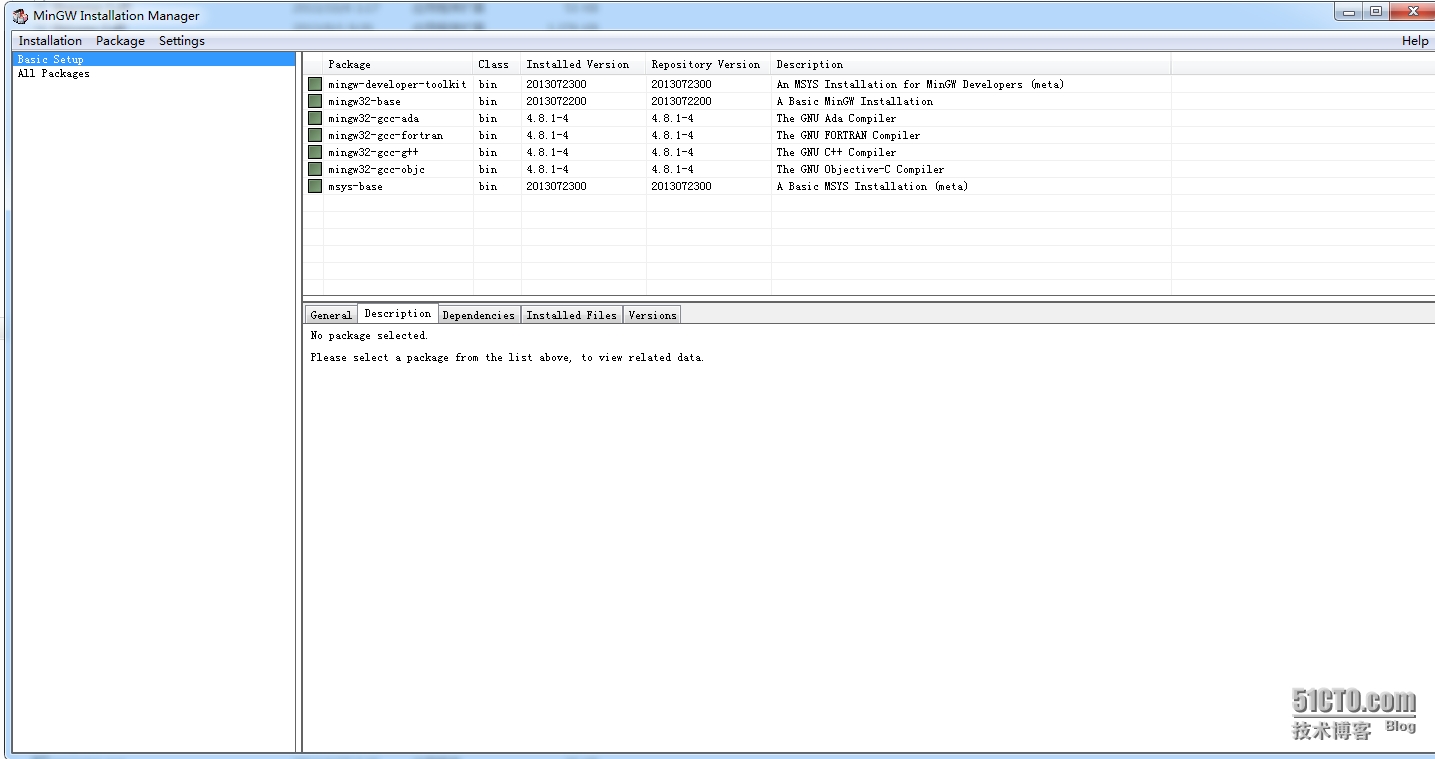Switch to the Dependencies tab
Screen dimensions: 1435x759
pos(478,315)
